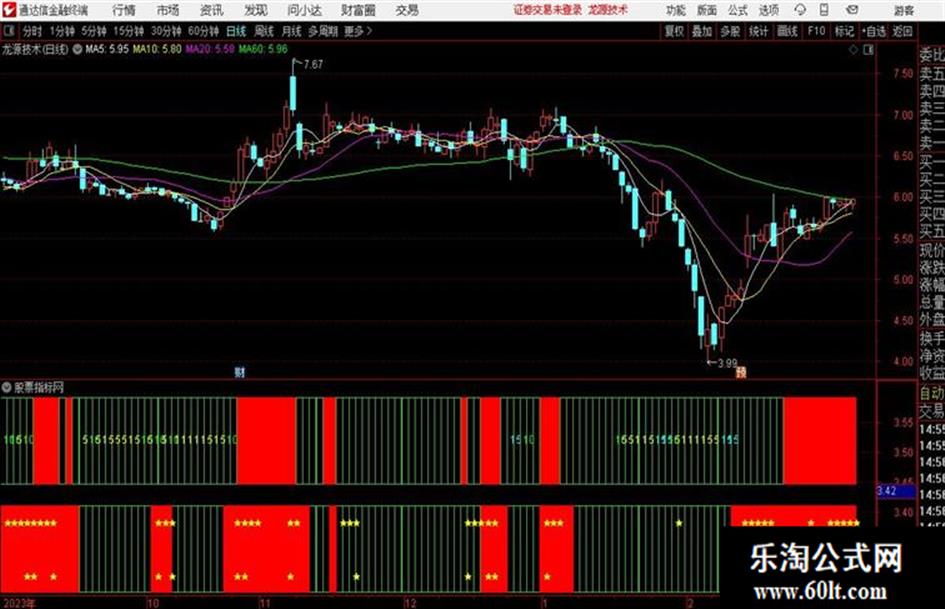945x609 pixels.
Task: Click the 叠加 overlay toolbar button
Action: pyautogui.click(x=702, y=31)
